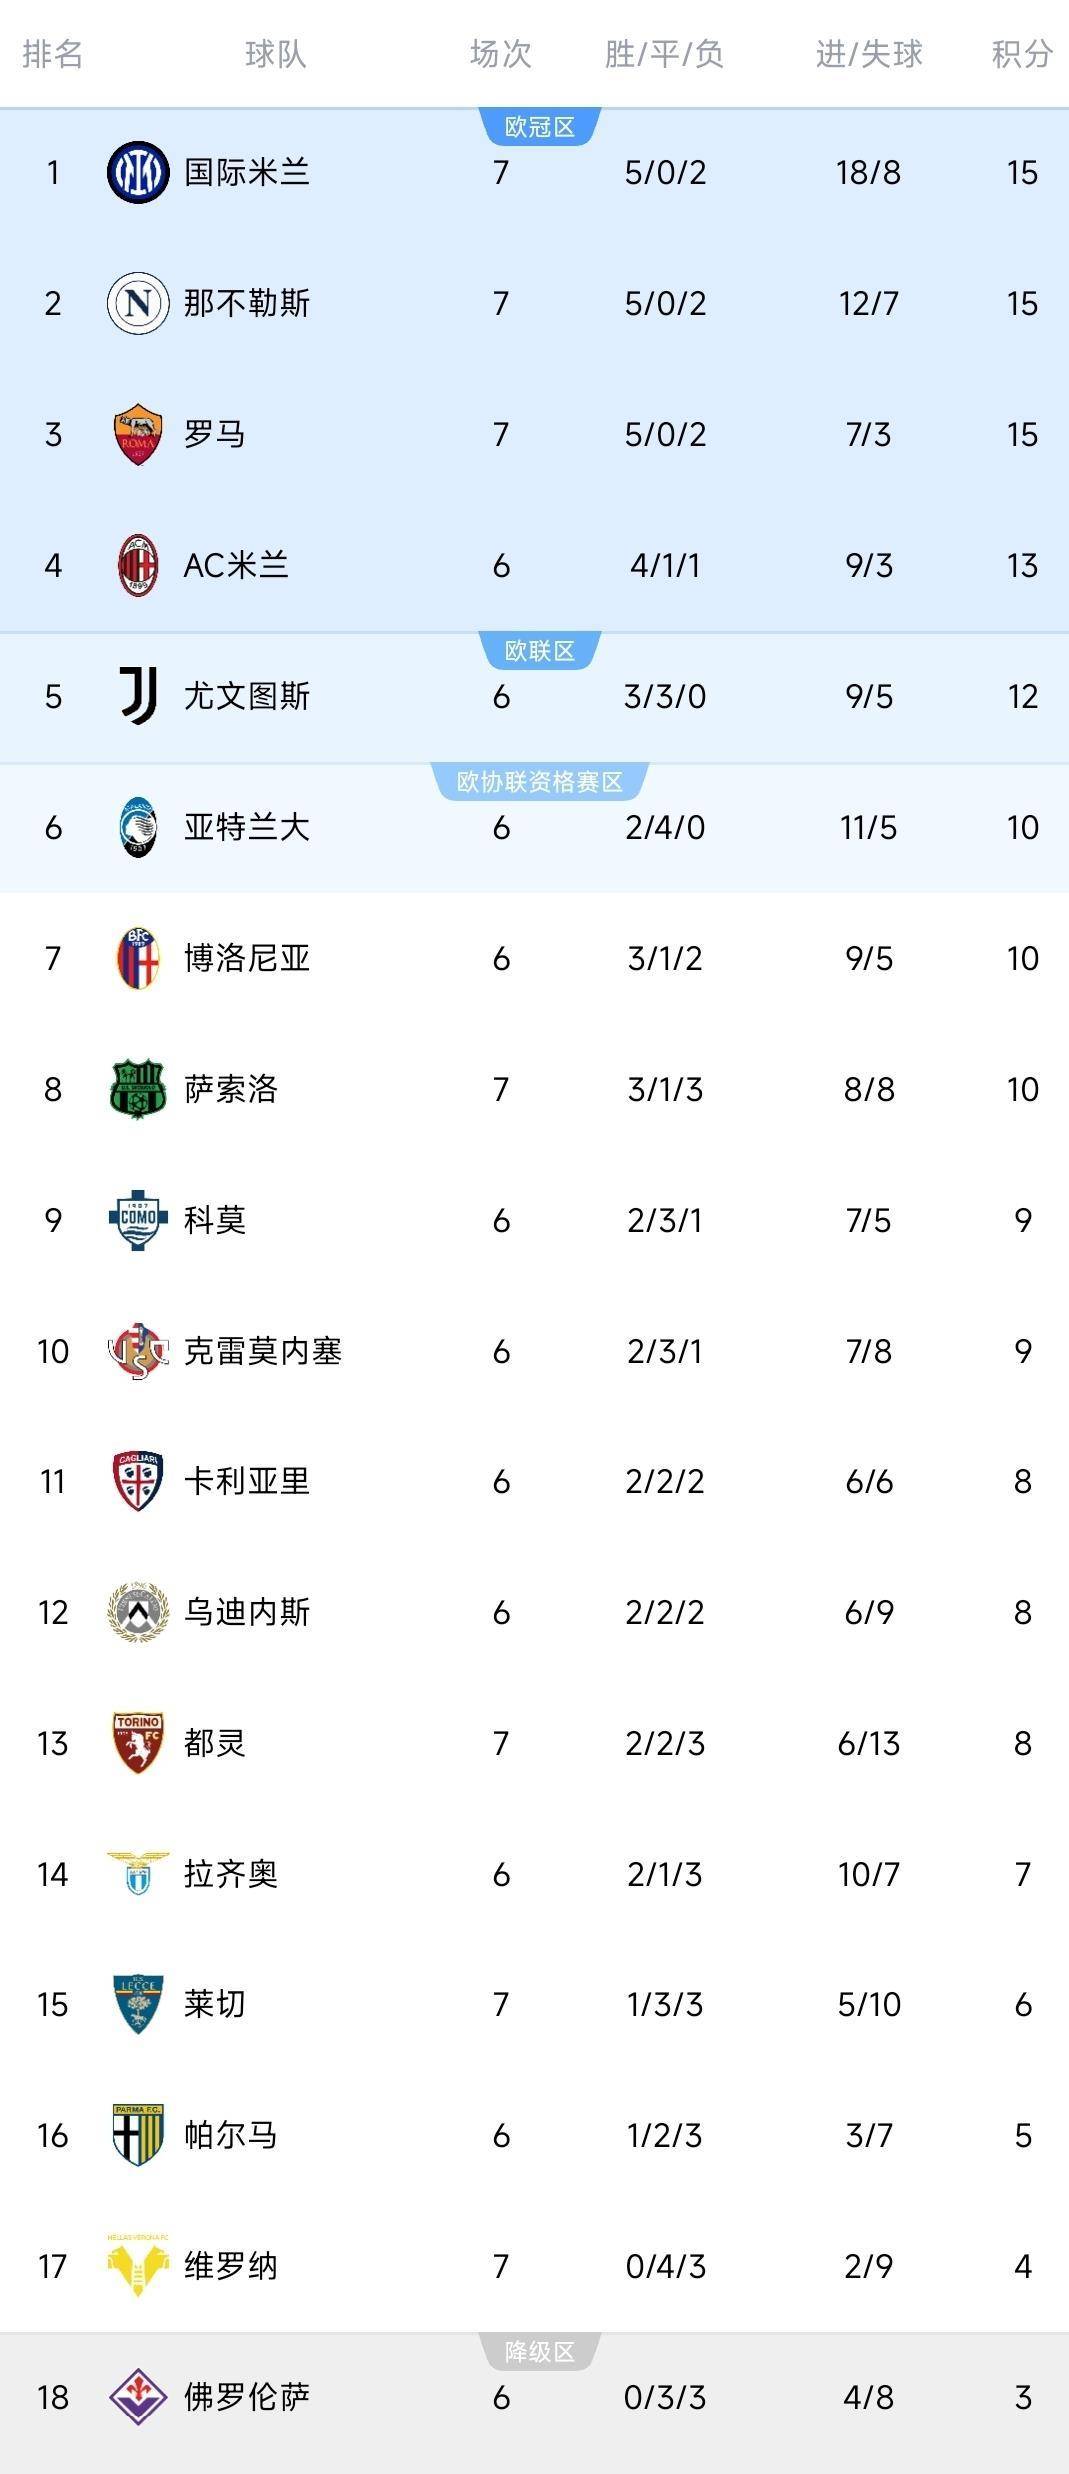Select the 科莫 standings row
The height and width of the screenshot is (2474, 1069).
[x=534, y=1219]
